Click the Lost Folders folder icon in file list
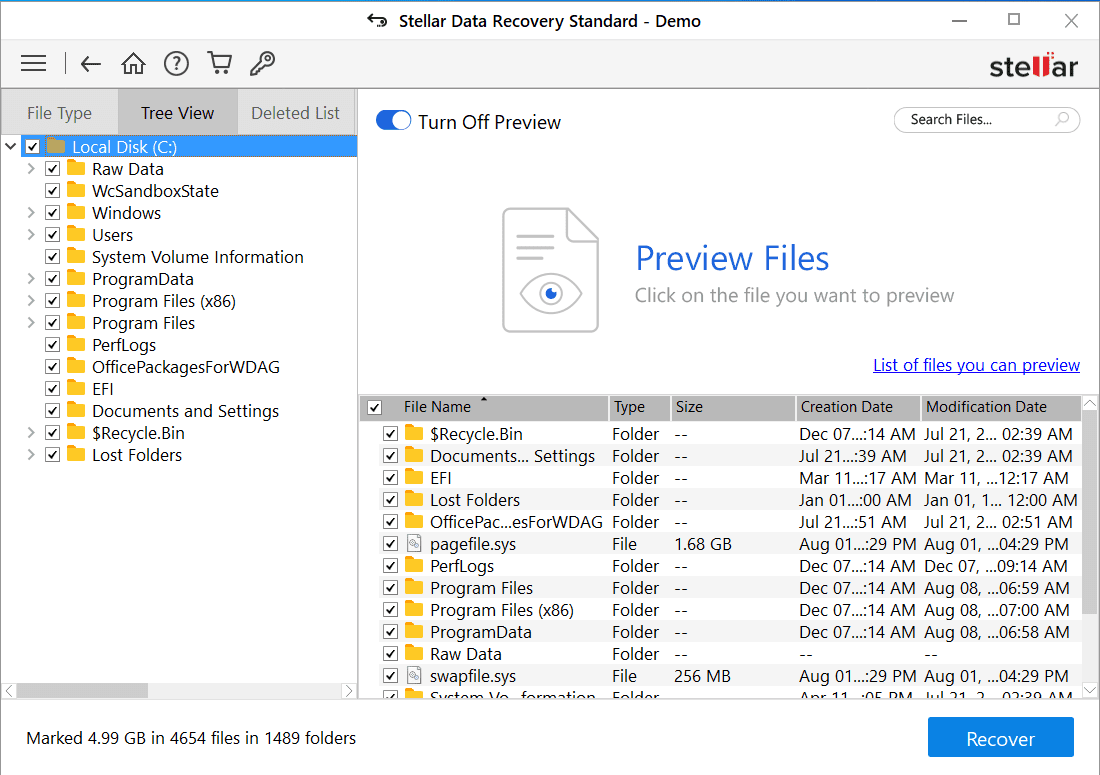The height and width of the screenshot is (775, 1100). pos(414,499)
